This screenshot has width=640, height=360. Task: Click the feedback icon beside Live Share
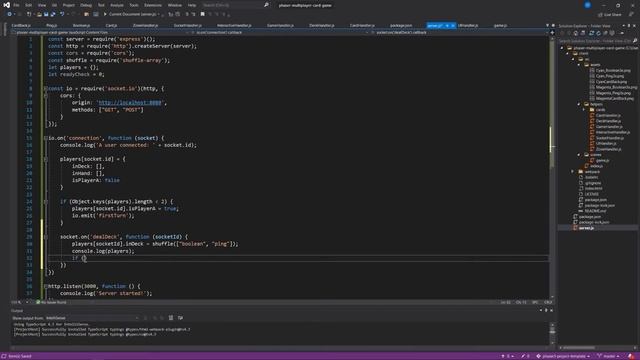click(631, 15)
